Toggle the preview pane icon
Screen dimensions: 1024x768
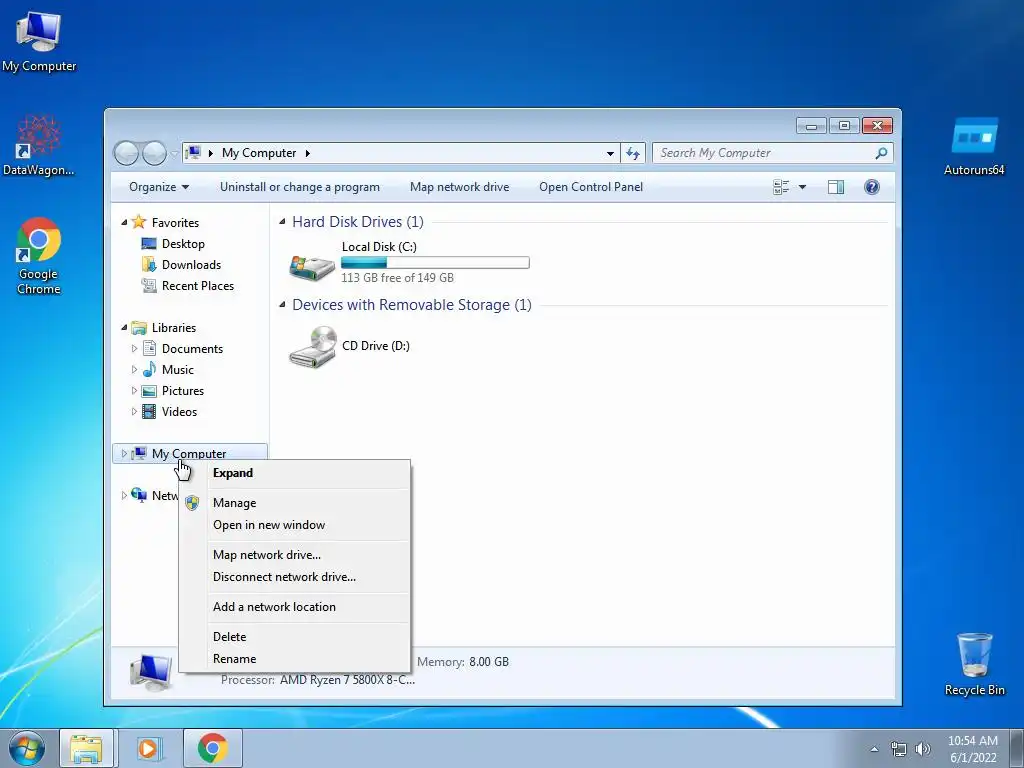point(835,187)
